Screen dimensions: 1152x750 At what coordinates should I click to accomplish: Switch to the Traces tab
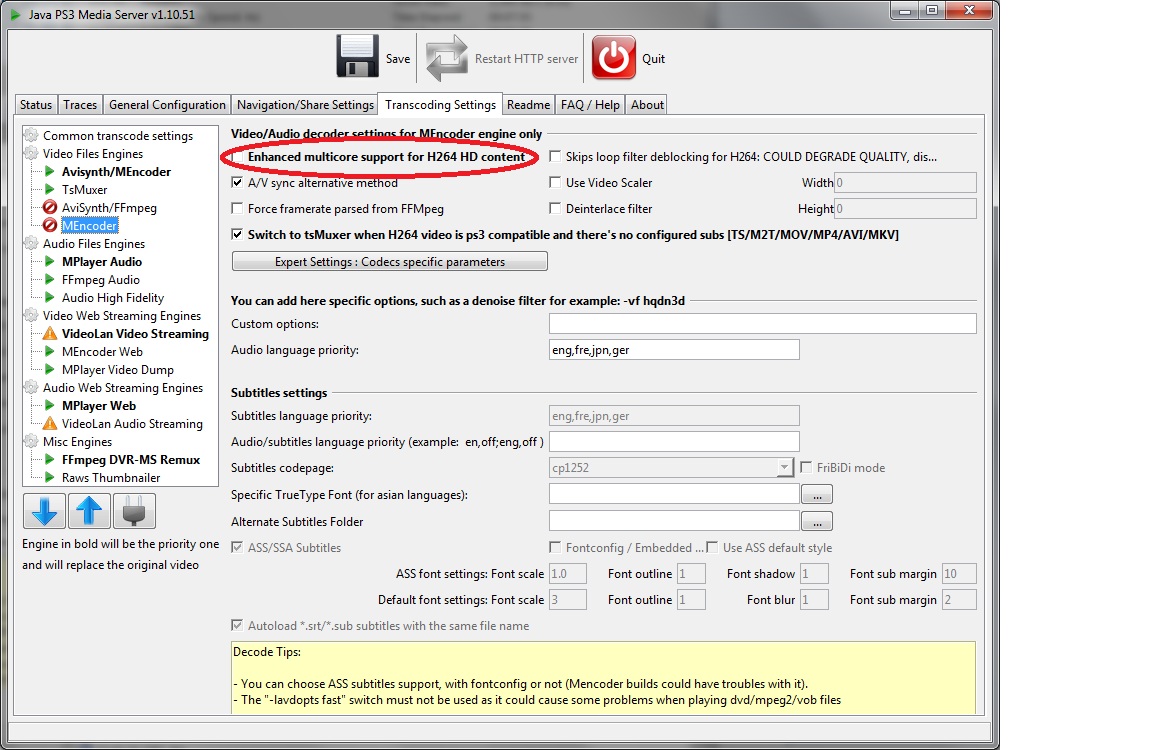click(x=80, y=104)
